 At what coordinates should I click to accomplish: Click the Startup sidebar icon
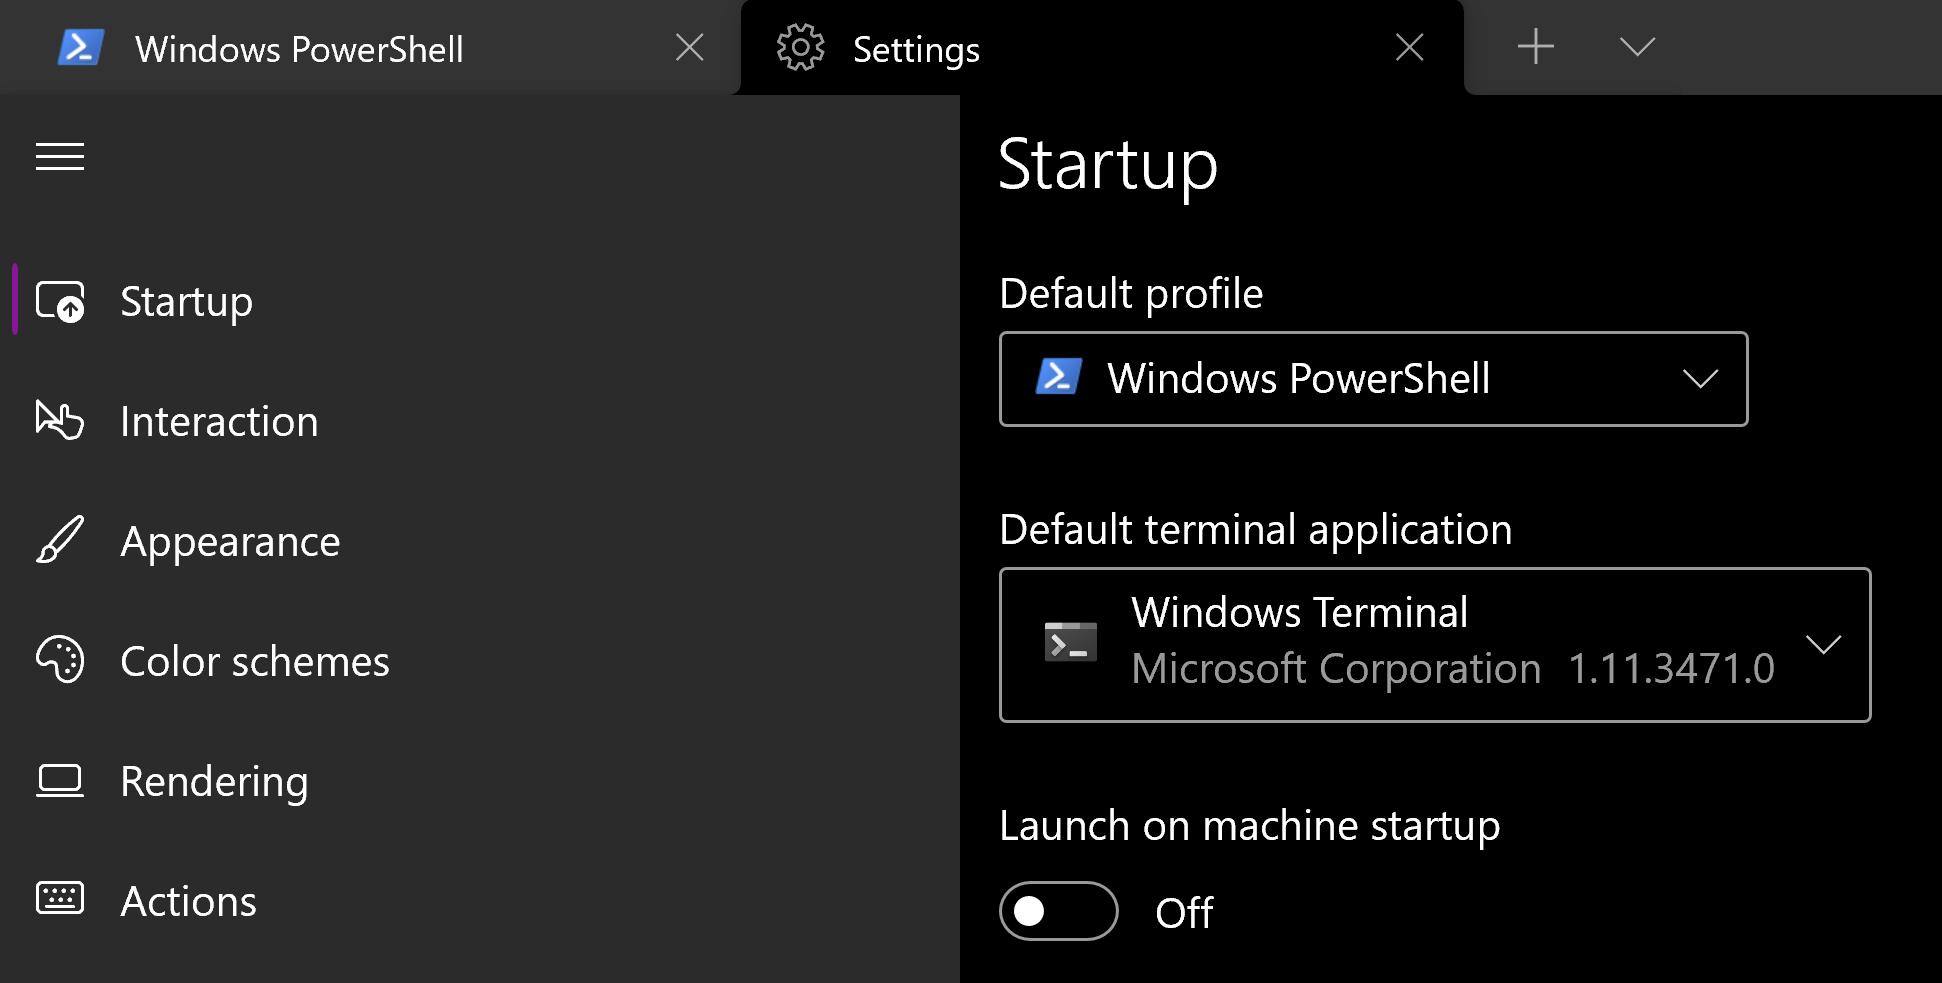[60, 301]
